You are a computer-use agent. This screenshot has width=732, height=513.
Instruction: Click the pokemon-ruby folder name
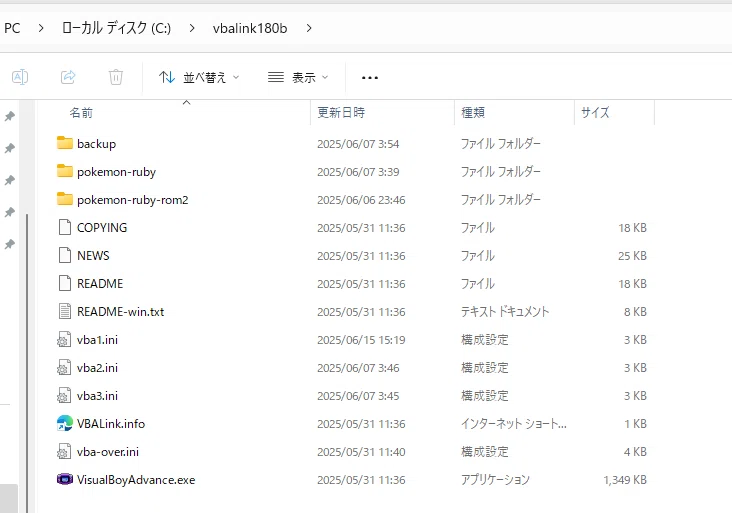tap(116, 172)
